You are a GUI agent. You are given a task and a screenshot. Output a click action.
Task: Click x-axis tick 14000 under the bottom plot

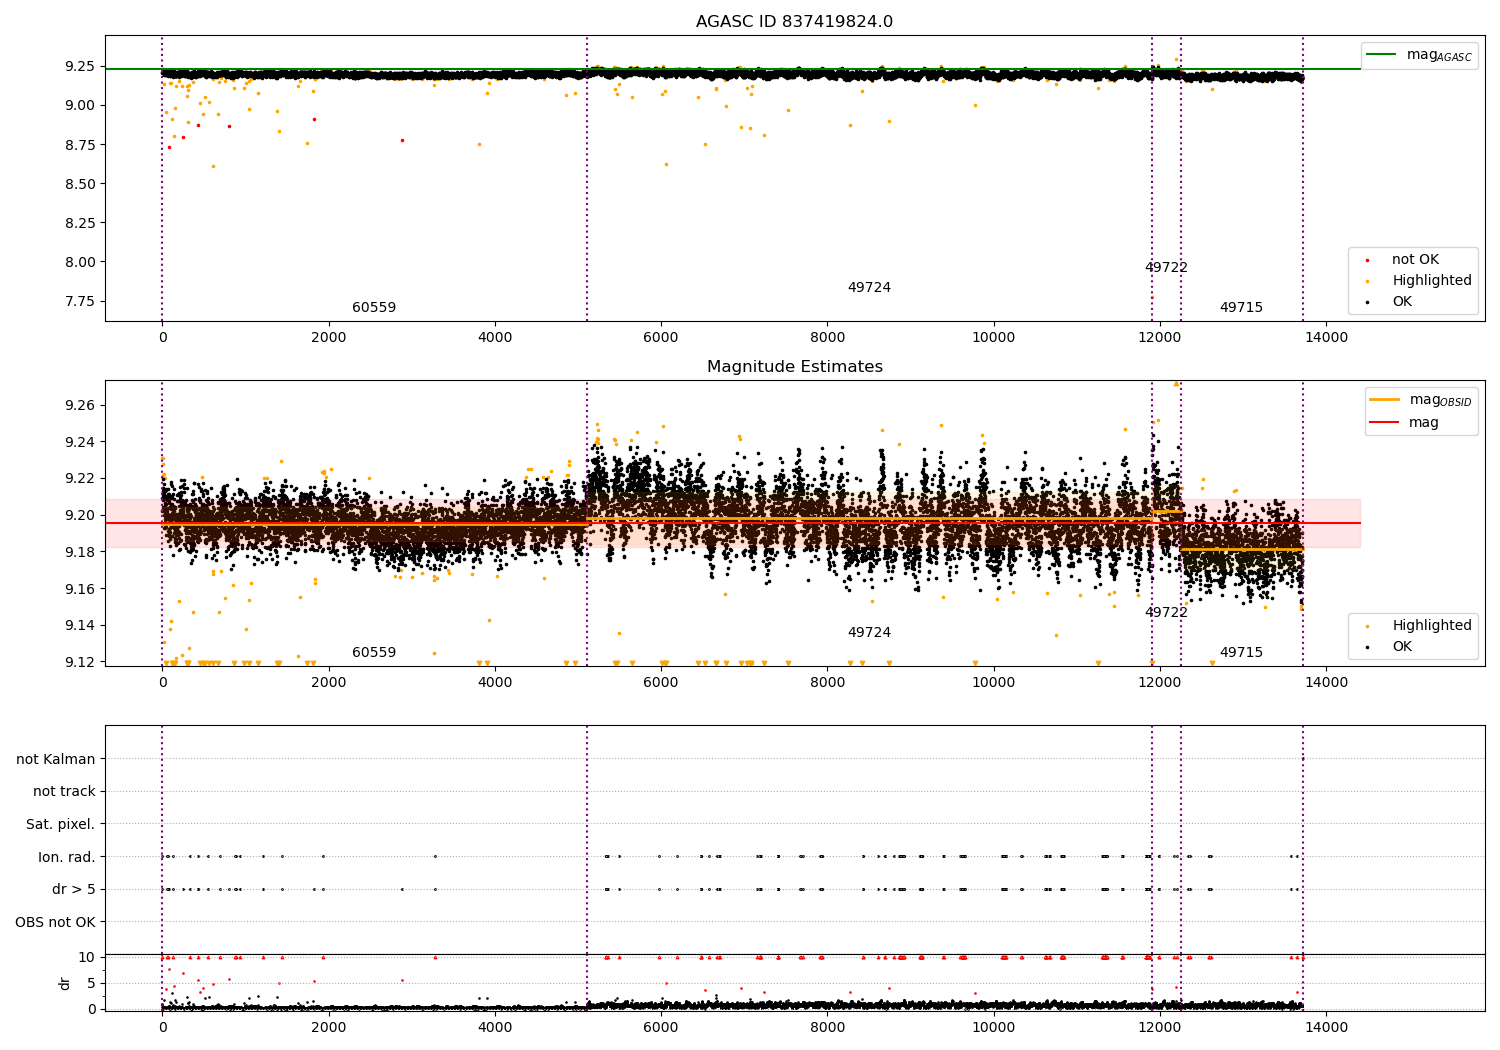click(x=1327, y=1027)
